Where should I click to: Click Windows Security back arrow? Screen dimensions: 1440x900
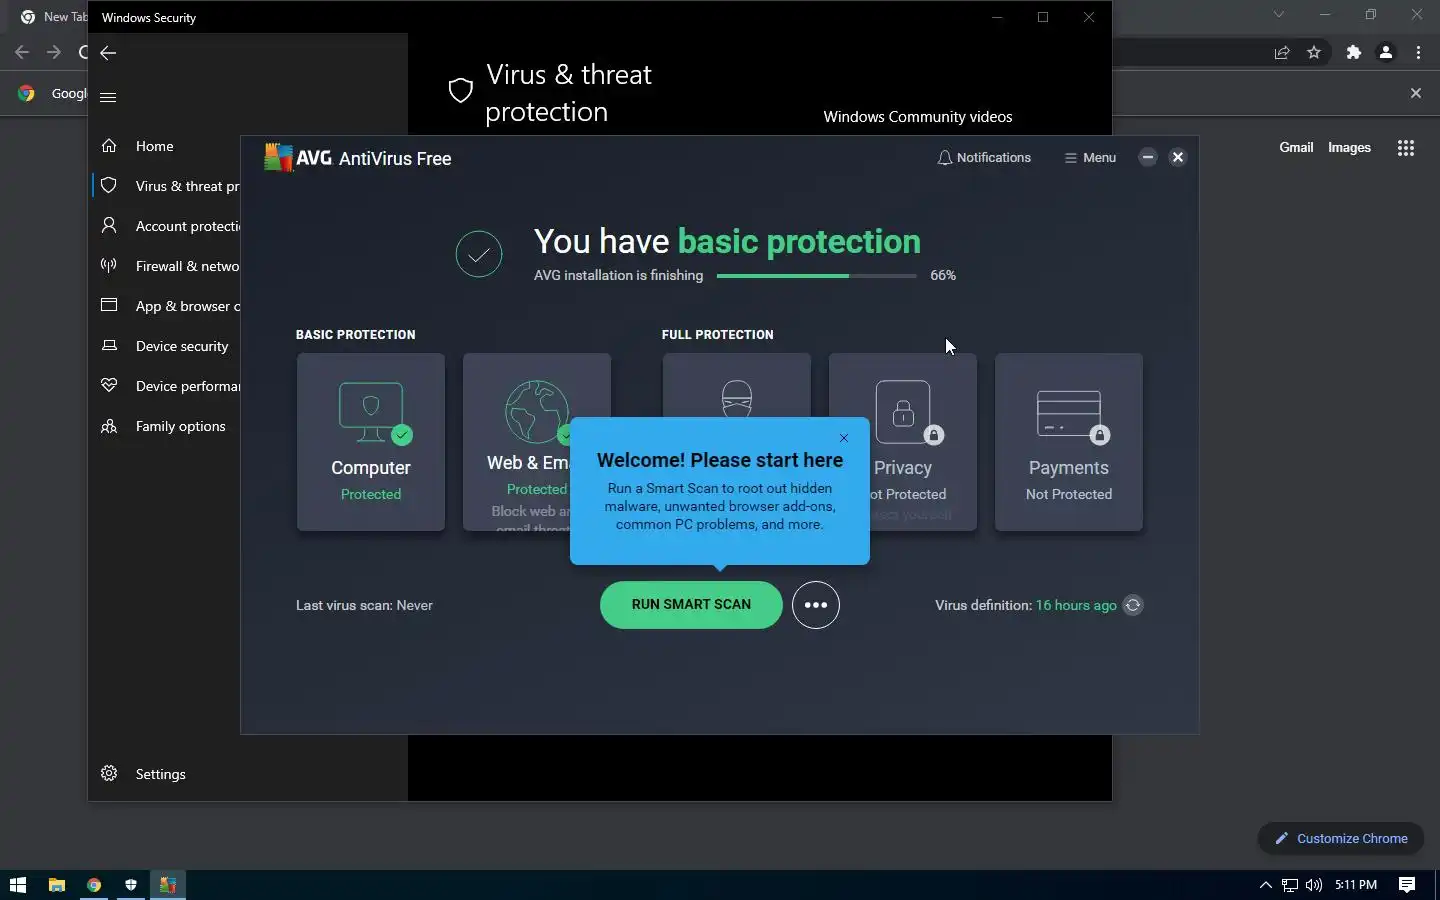[108, 53]
